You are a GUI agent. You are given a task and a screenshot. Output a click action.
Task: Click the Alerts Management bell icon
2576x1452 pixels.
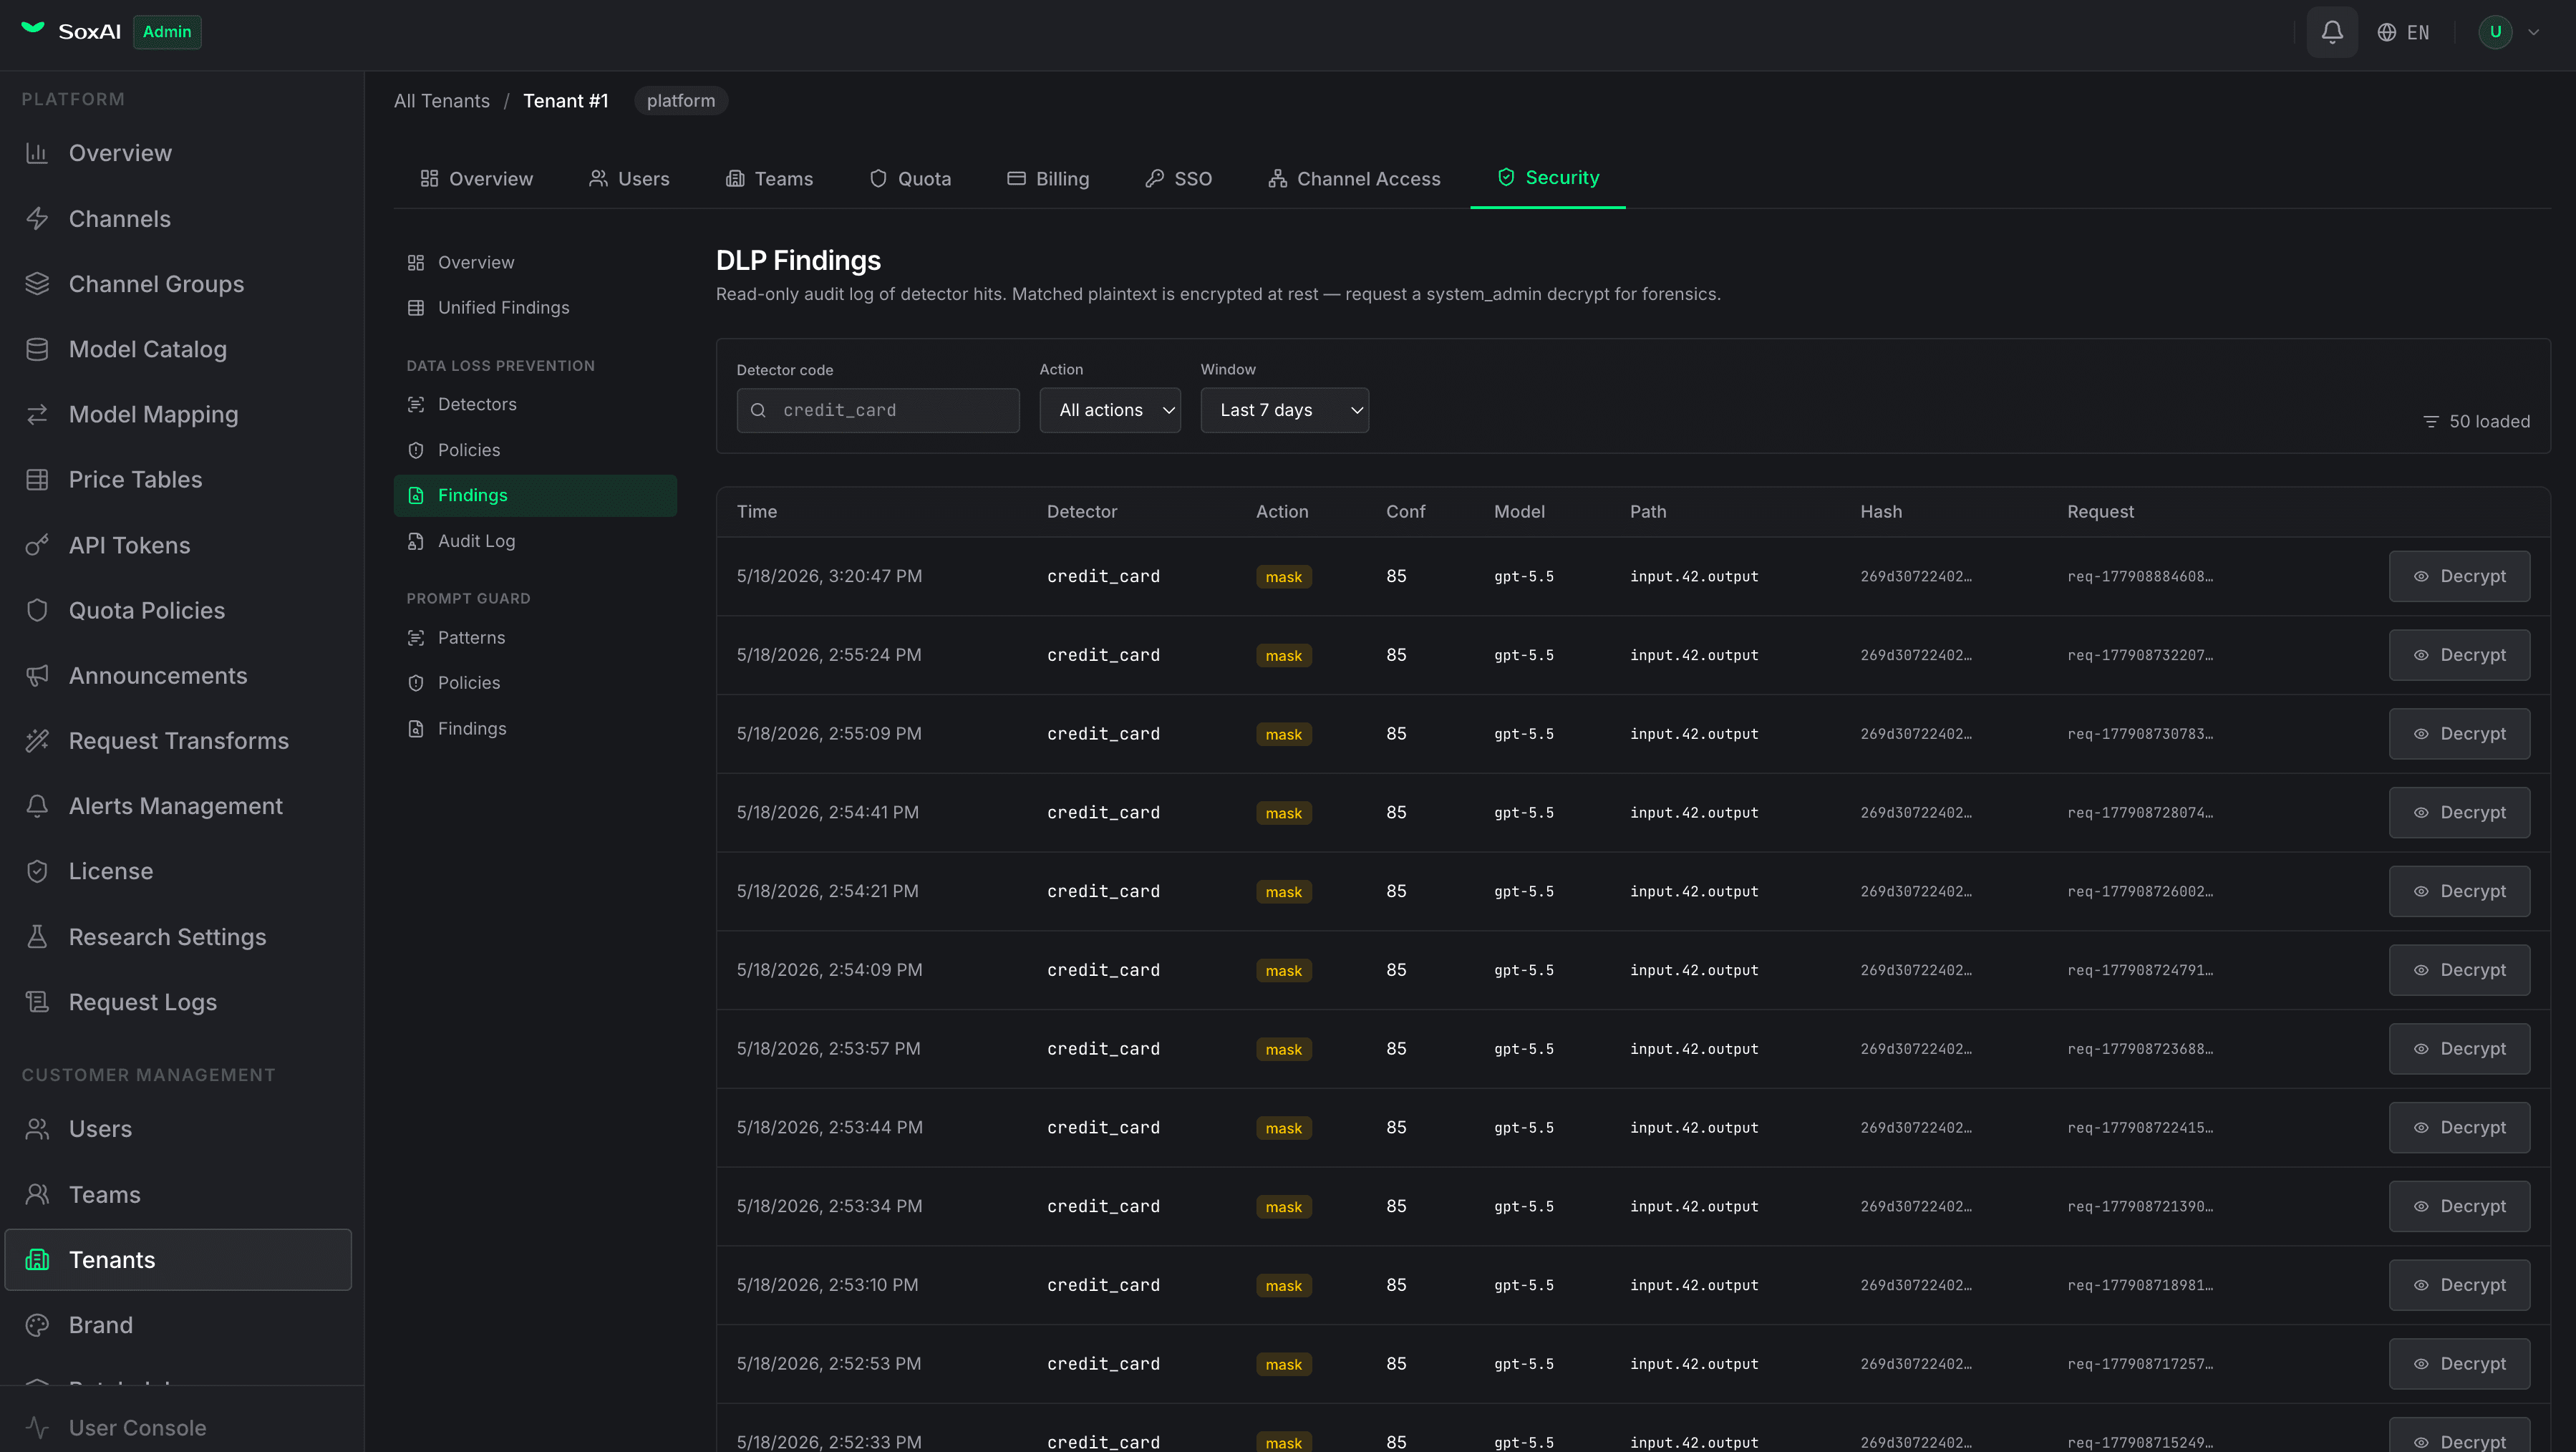[37, 806]
